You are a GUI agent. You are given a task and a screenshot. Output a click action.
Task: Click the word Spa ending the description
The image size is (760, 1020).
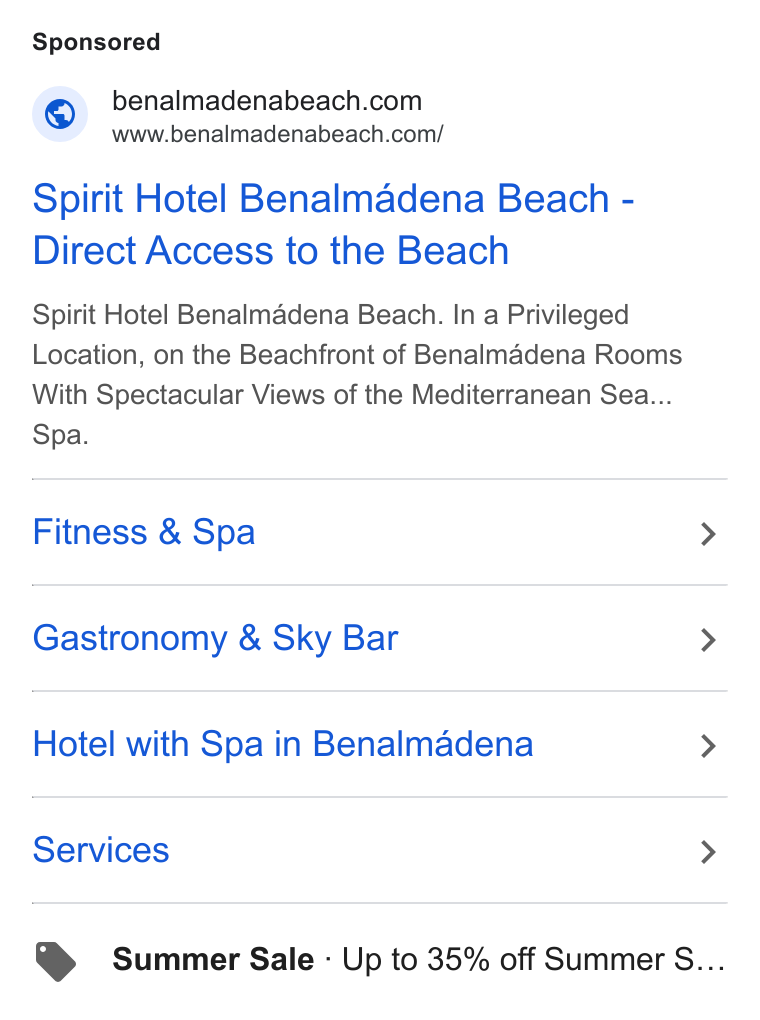[x=61, y=435]
